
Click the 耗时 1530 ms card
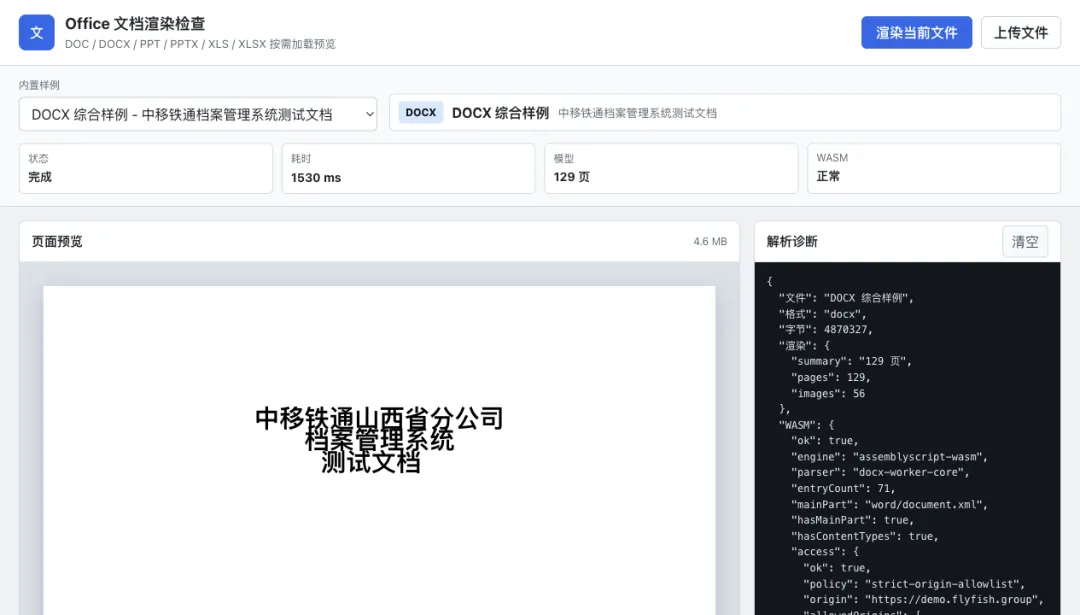408,168
